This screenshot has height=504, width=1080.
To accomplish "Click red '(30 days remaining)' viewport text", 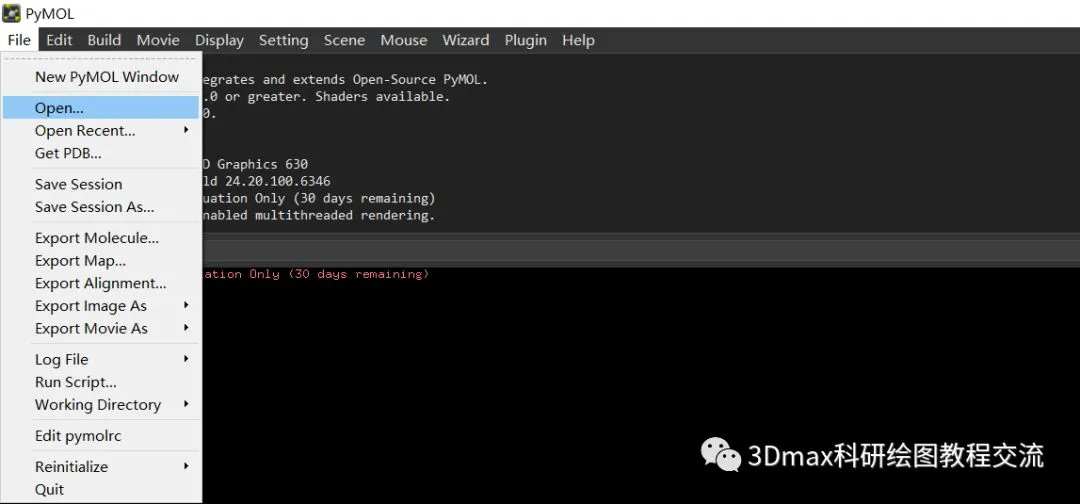I will [x=358, y=274].
